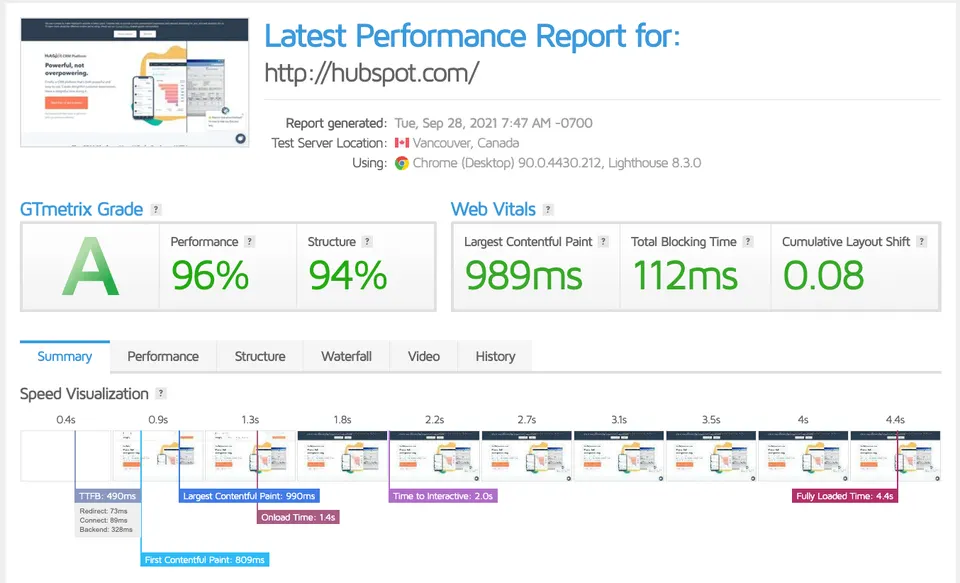Open the Total Blocking Time help icon
This screenshot has height=583, width=960.
click(748, 241)
